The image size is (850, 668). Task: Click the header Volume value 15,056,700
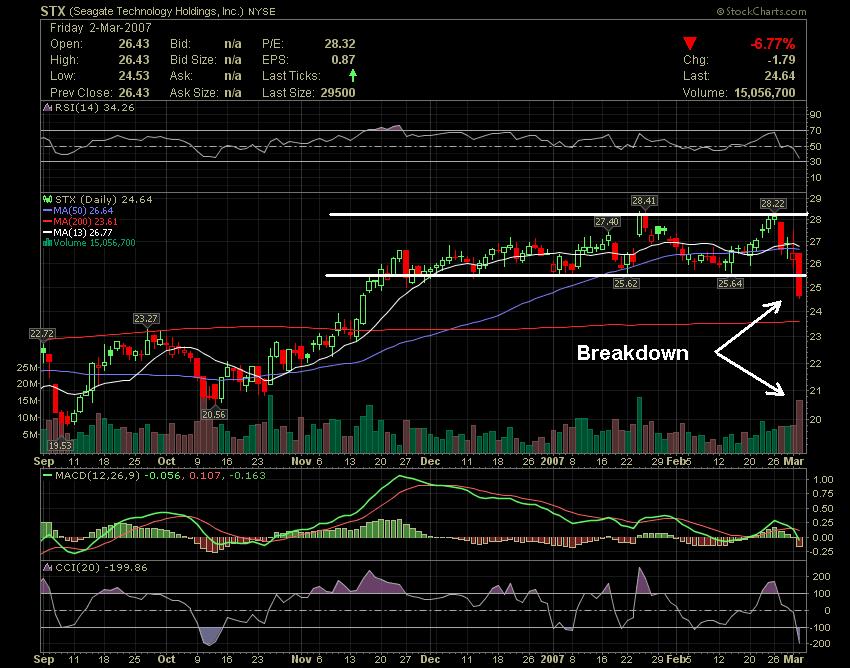coord(765,93)
